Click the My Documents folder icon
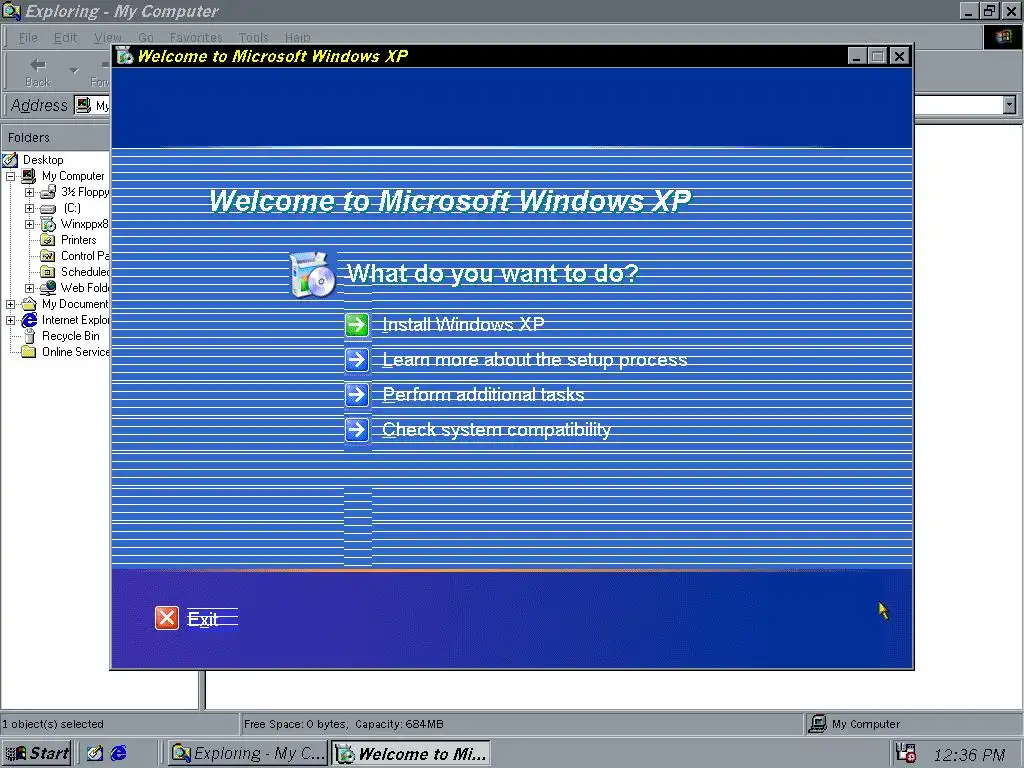Image resolution: width=1024 pixels, height=768 pixels. coord(29,304)
